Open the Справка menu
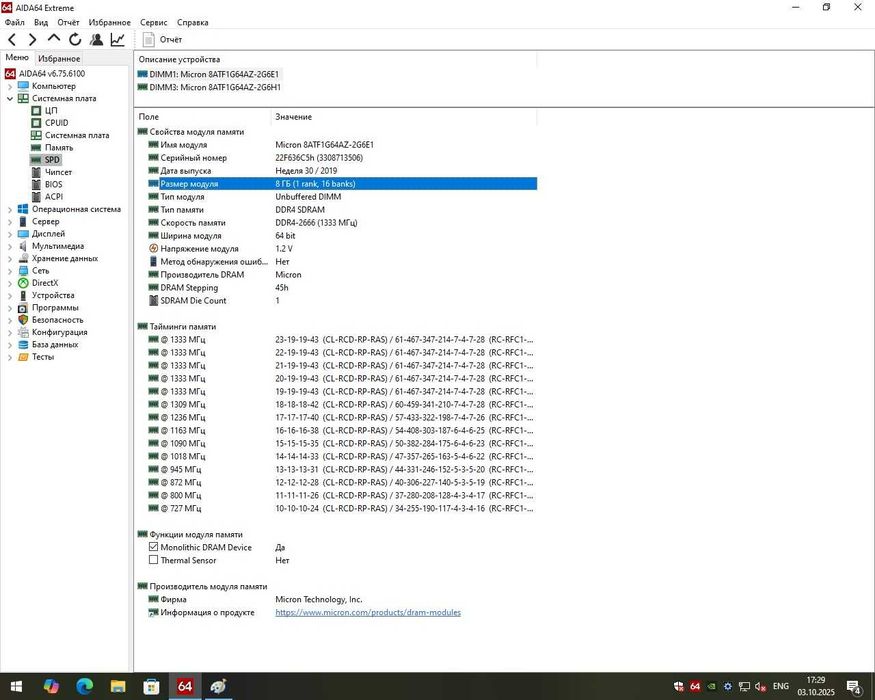Viewport: 875px width, 700px height. point(193,22)
